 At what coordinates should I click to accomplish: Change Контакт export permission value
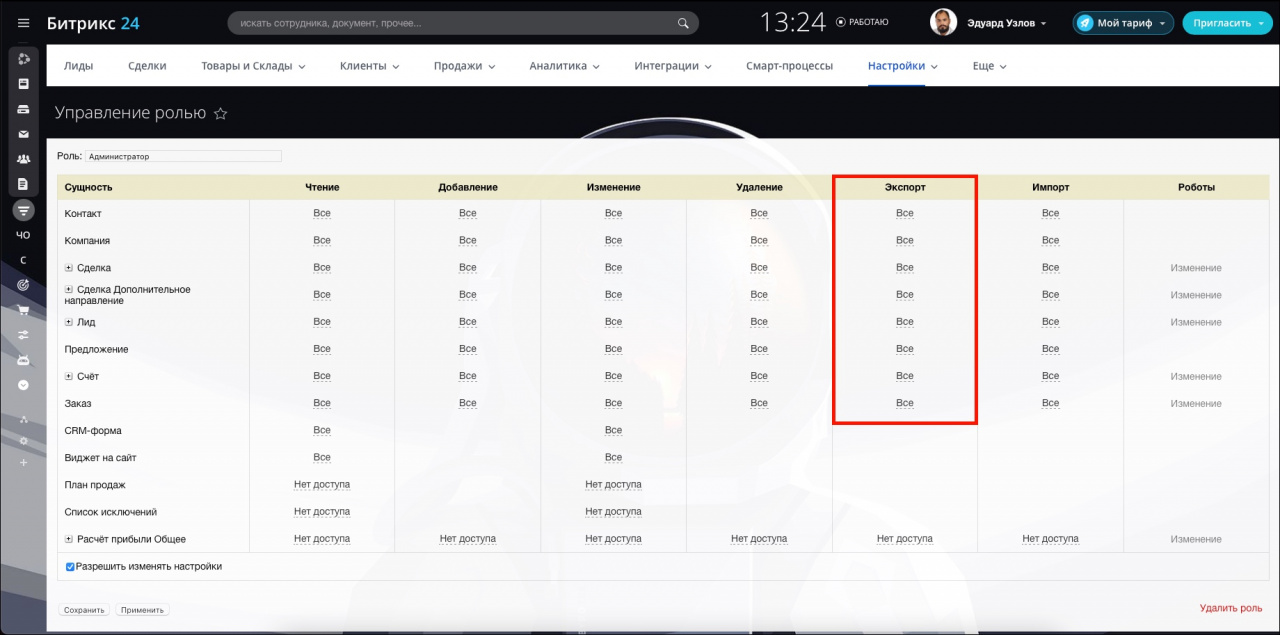[904, 213]
